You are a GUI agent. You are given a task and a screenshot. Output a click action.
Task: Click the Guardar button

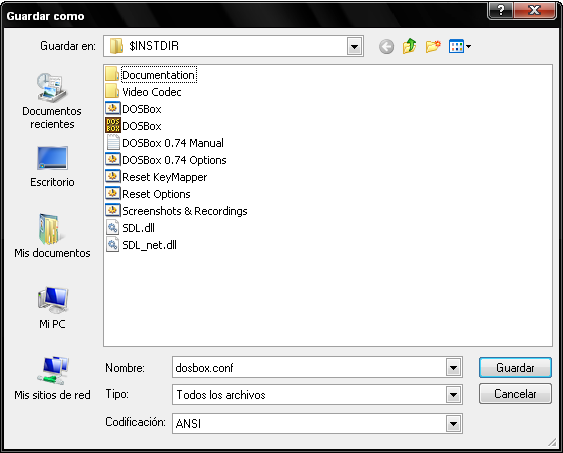click(515, 368)
